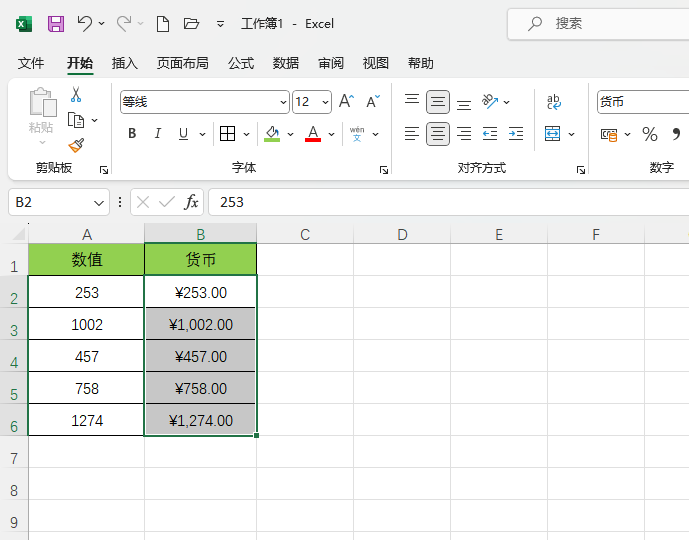Change text orientation icon
The height and width of the screenshot is (540, 689).
click(490, 101)
